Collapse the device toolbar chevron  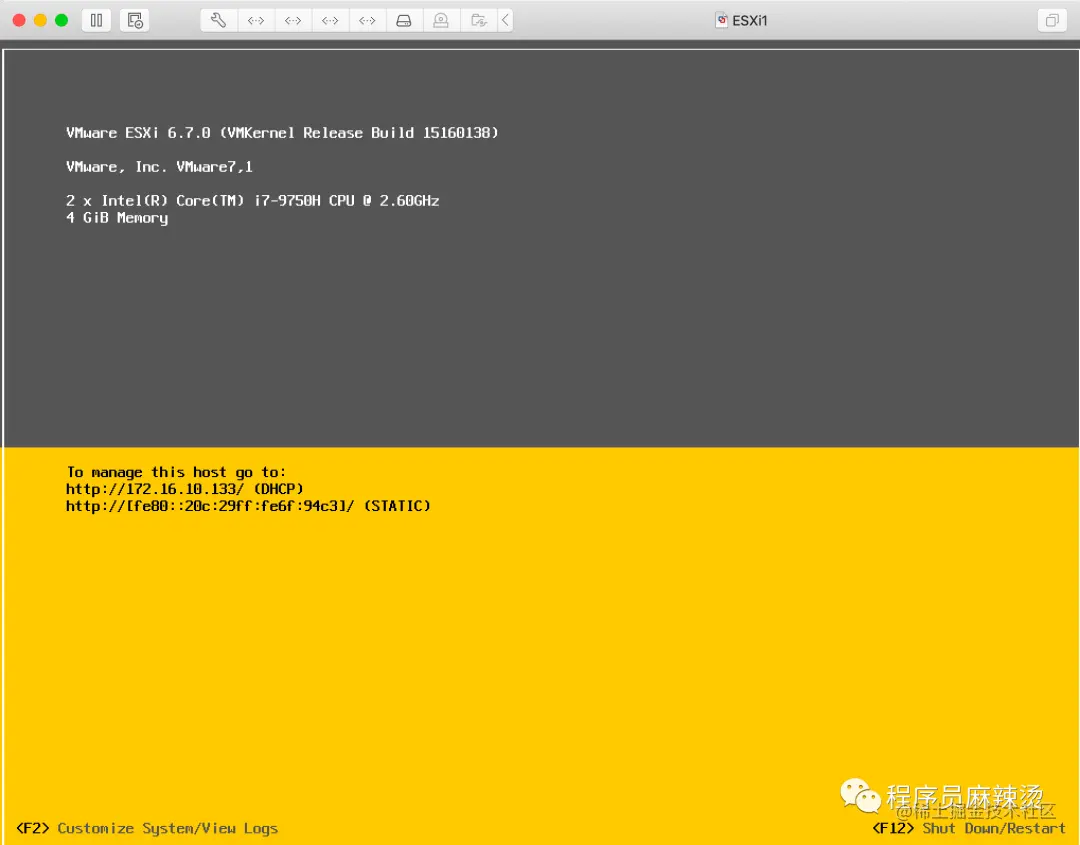pos(506,21)
